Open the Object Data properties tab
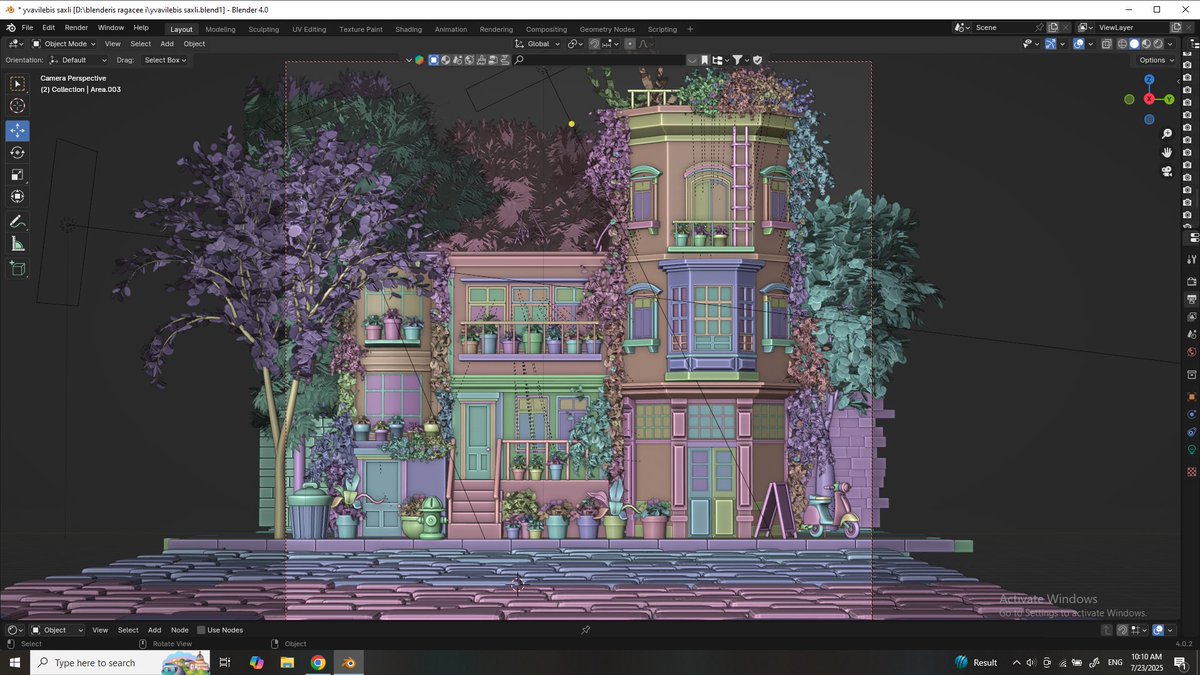This screenshot has height=675, width=1200. 1191,450
